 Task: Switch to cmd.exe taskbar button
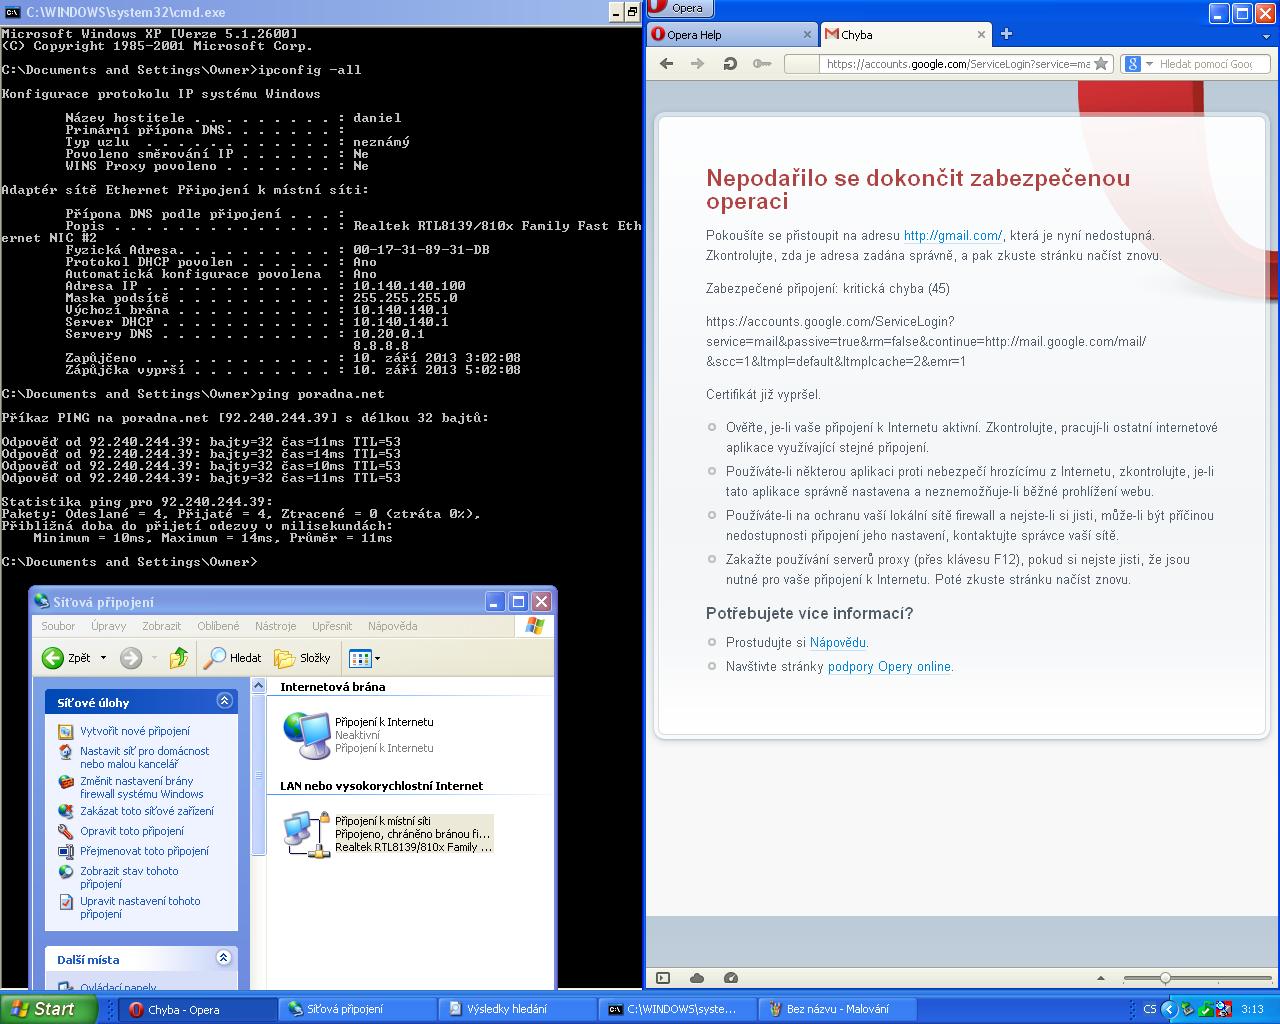pyautogui.click(x=678, y=1009)
